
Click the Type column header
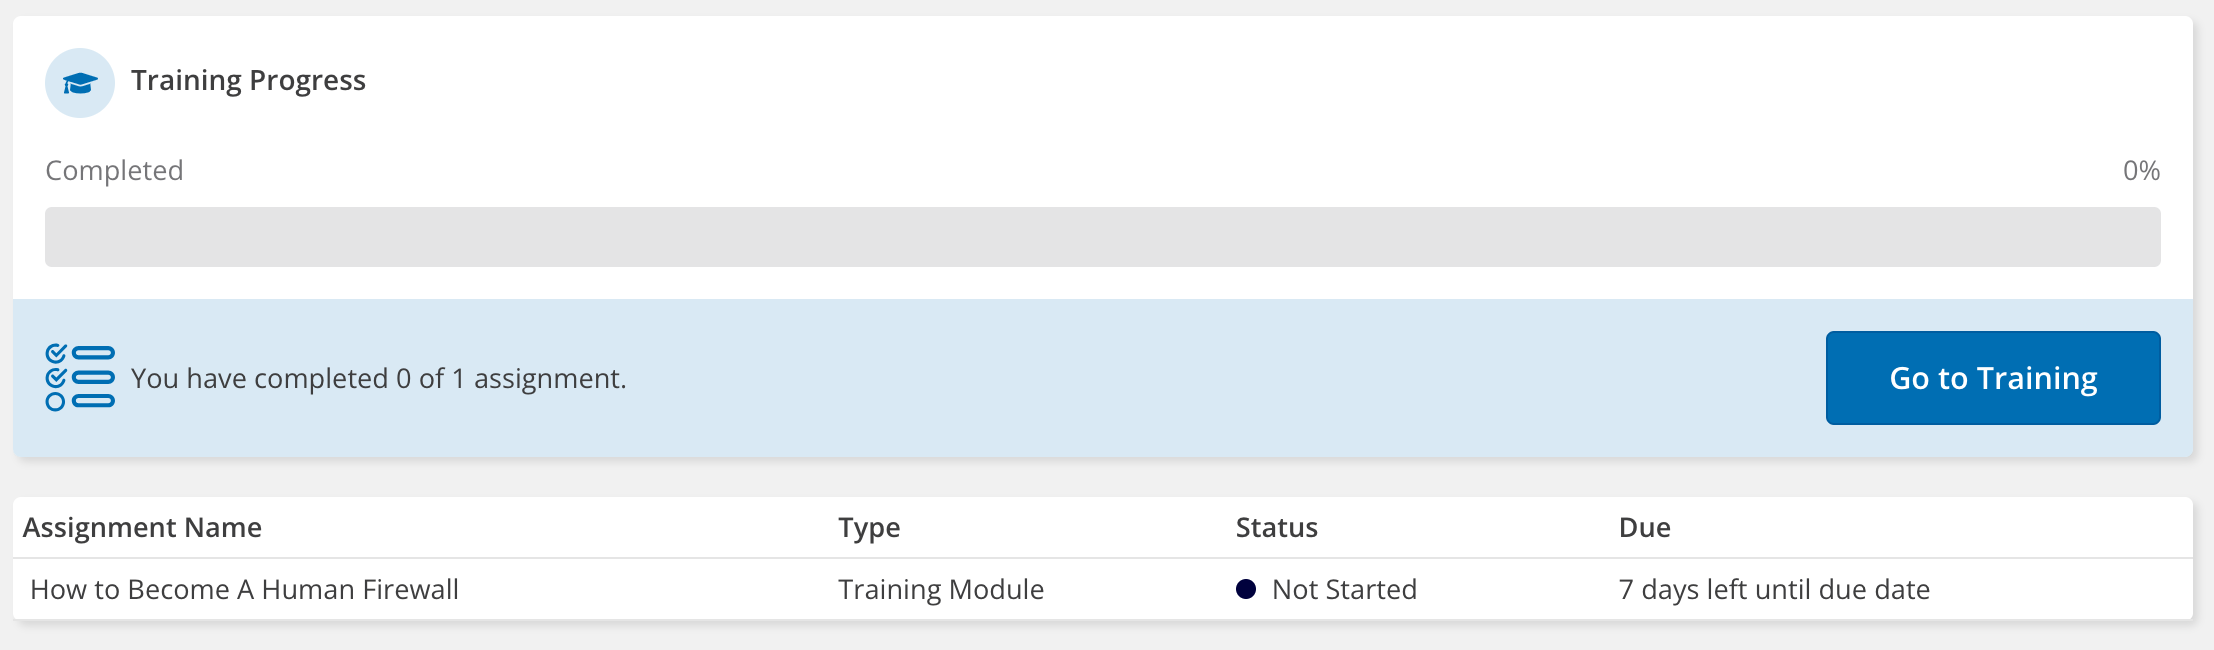(869, 528)
